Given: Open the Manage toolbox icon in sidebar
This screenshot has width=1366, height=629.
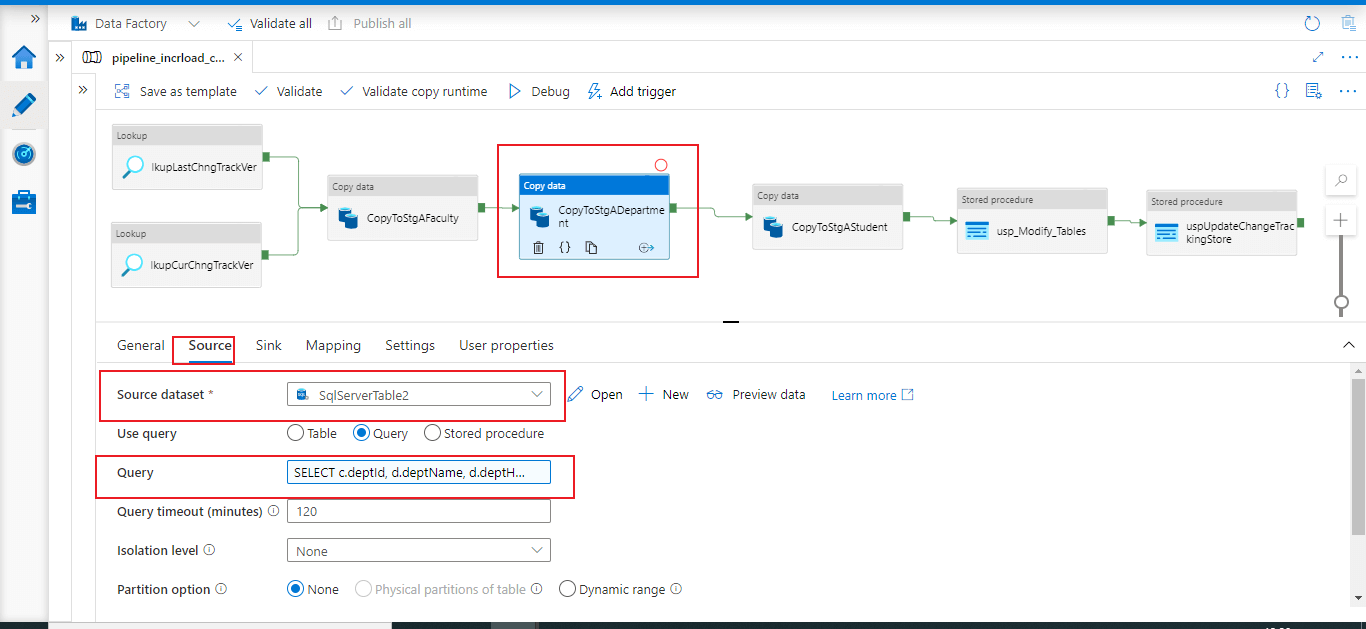Looking at the screenshot, I should [x=23, y=202].
